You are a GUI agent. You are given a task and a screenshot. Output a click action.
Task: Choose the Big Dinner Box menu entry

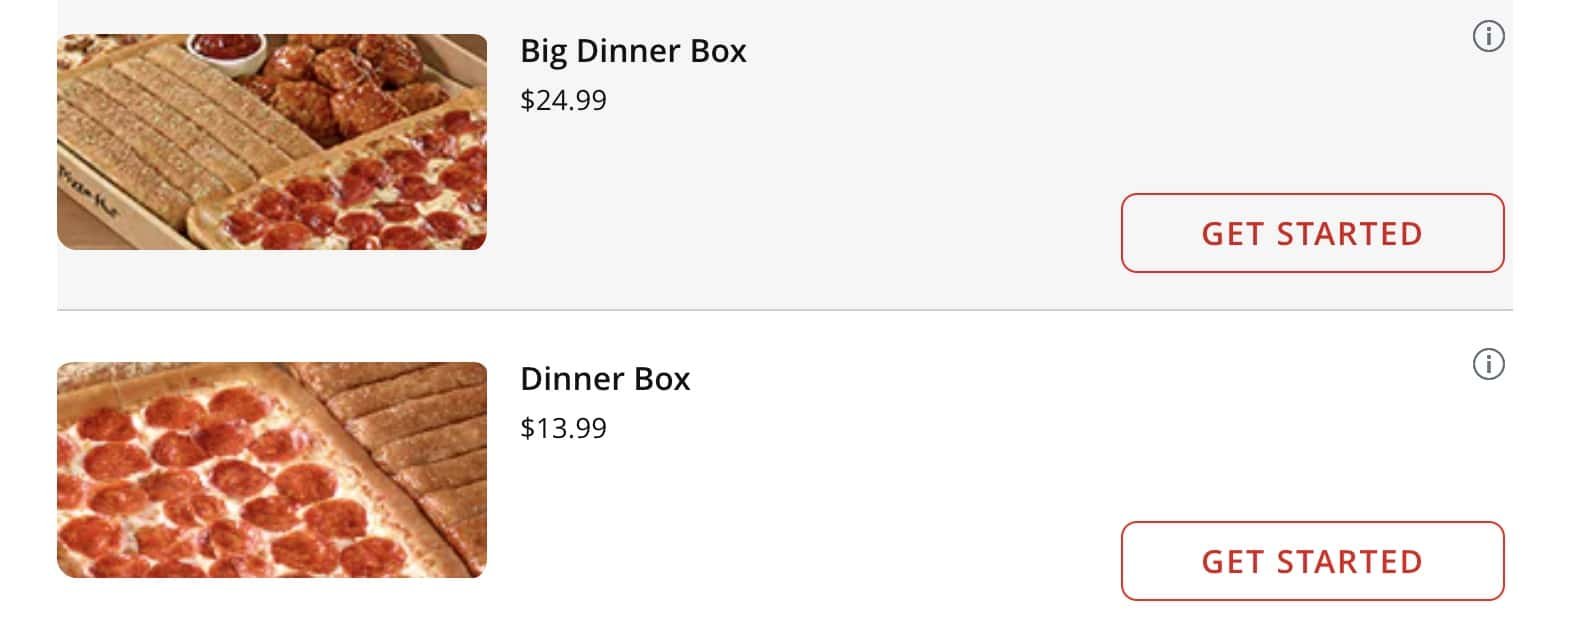(x=633, y=52)
